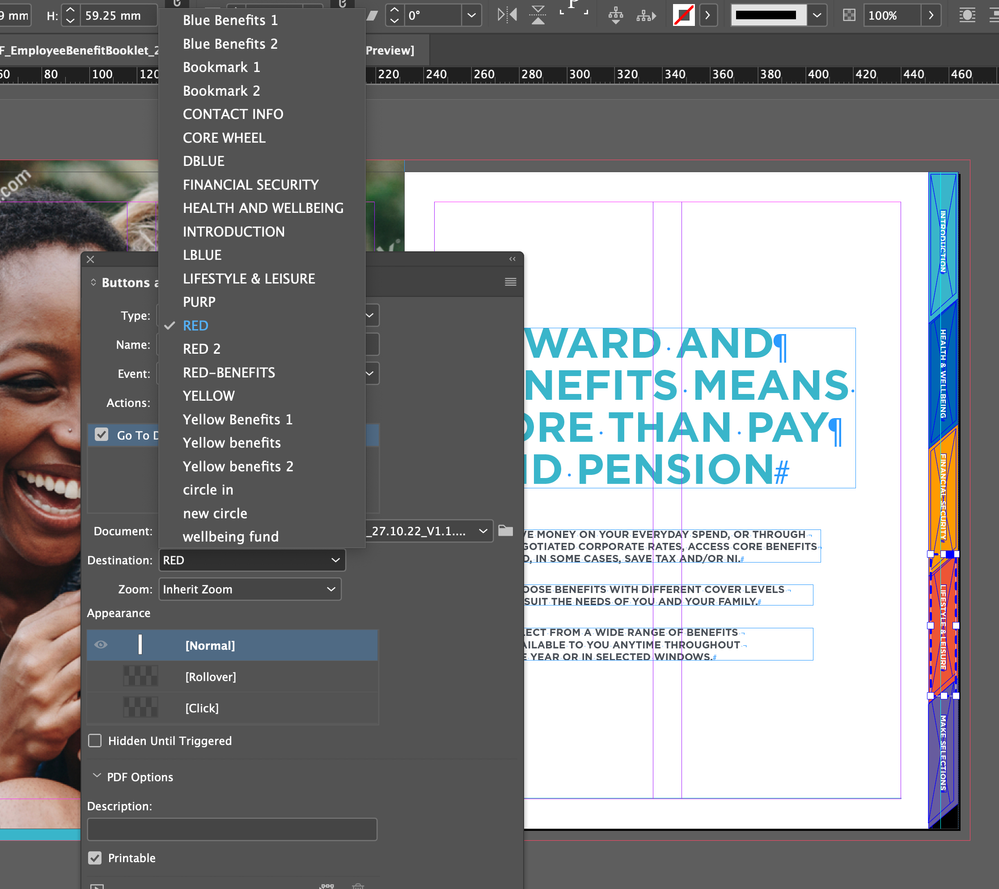Select the Rollover appearance state
Screen dimensions: 999x889
pyautogui.click(x=210, y=677)
